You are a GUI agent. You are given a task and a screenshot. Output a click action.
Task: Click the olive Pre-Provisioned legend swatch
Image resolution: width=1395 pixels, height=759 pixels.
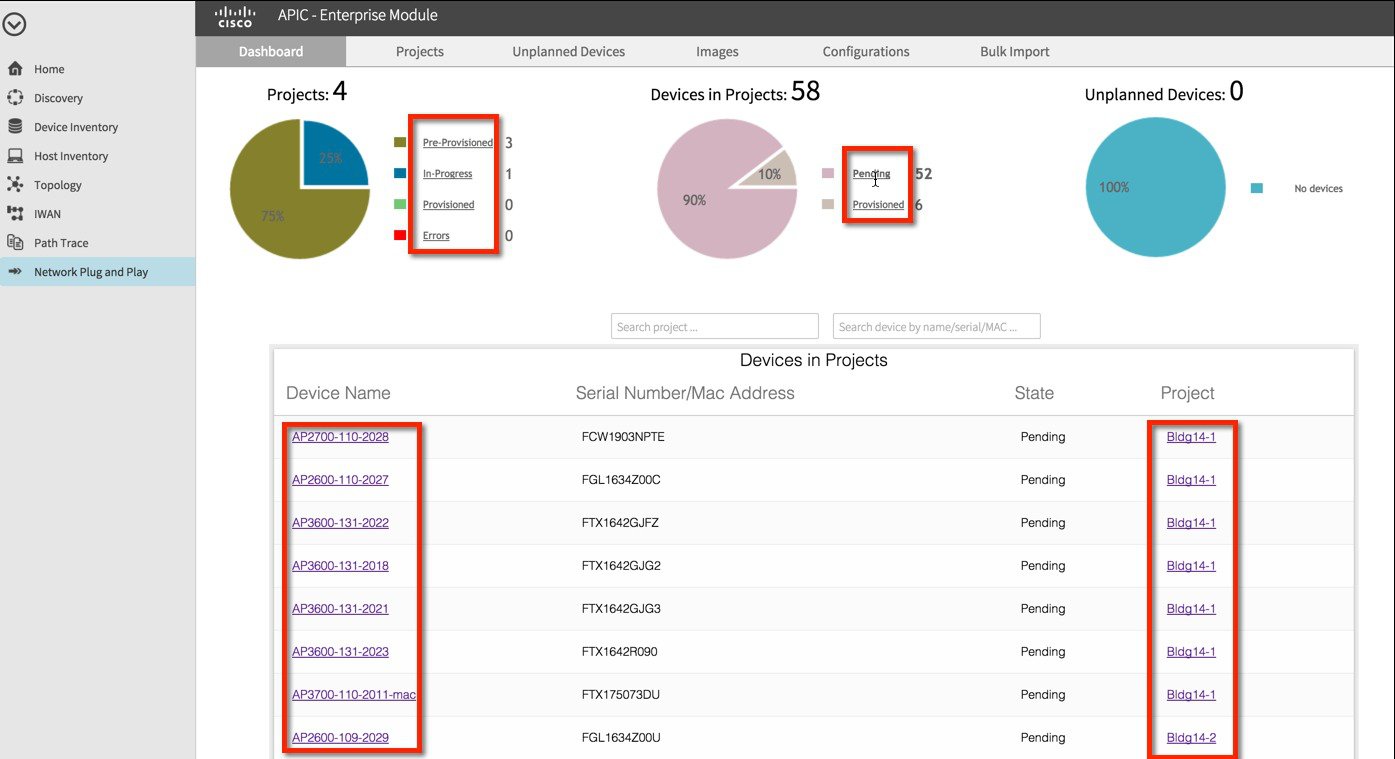[400, 143]
